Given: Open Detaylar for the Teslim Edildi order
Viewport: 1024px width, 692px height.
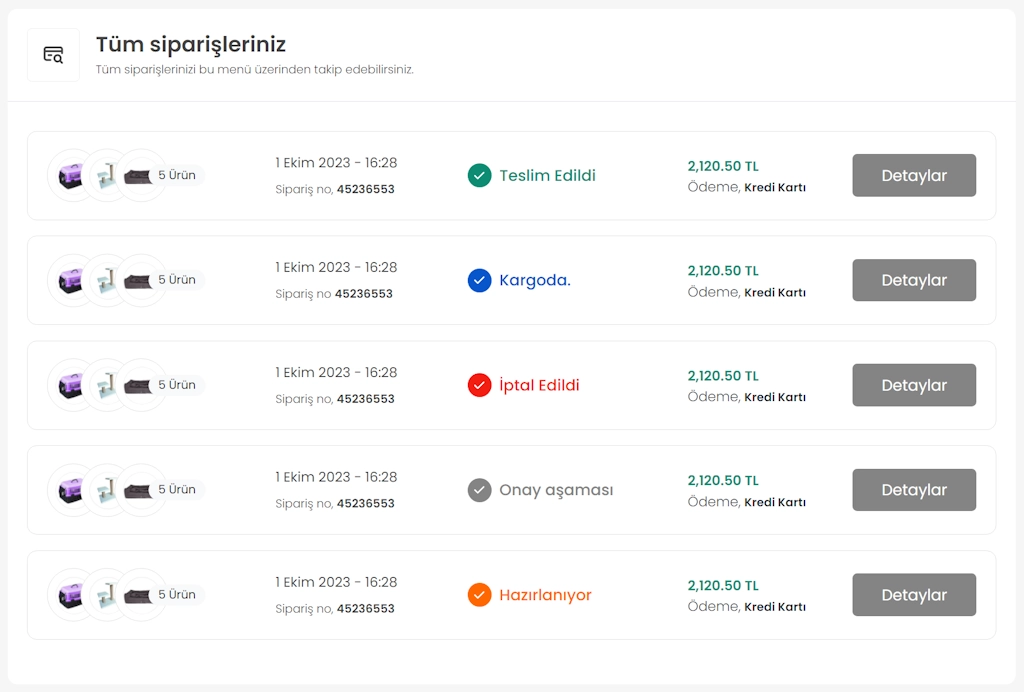Looking at the screenshot, I should pos(914,175).
